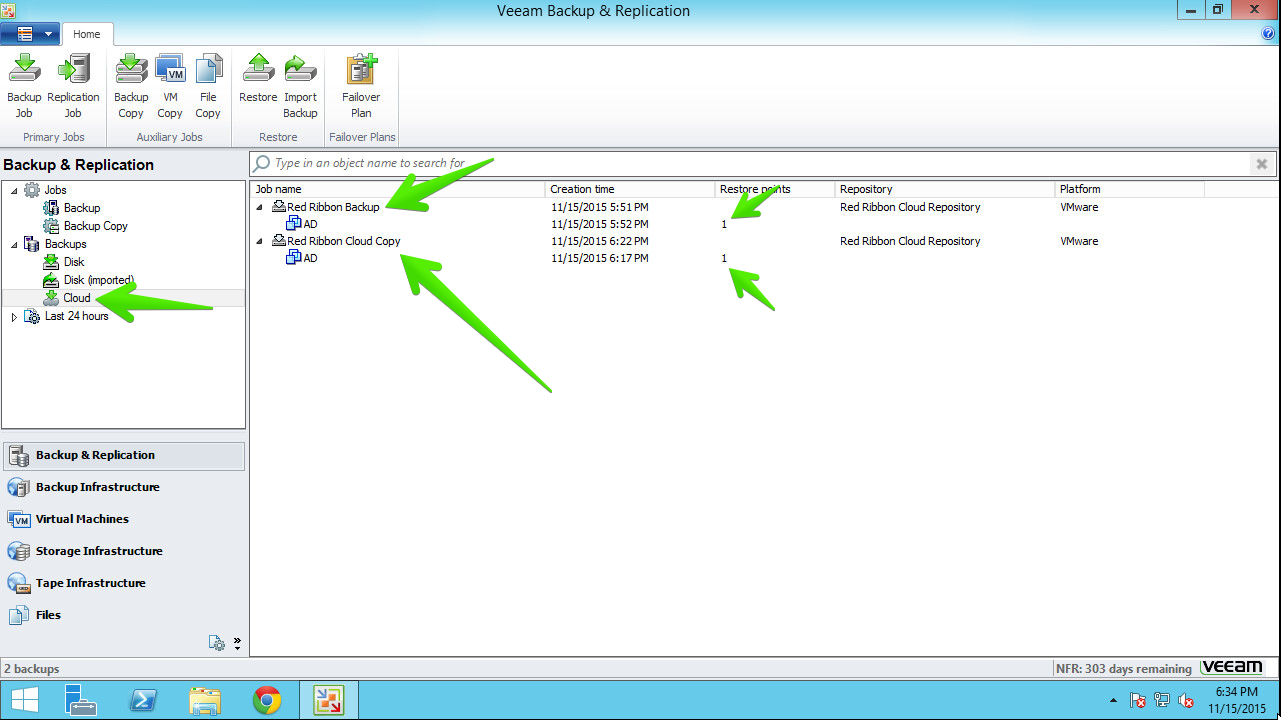The width and height of the screenshot is (1281, 720).
Task: Click creation time 11/15/2015 5:51 PM
Action: pyautogui.click(x=599, y=207)
